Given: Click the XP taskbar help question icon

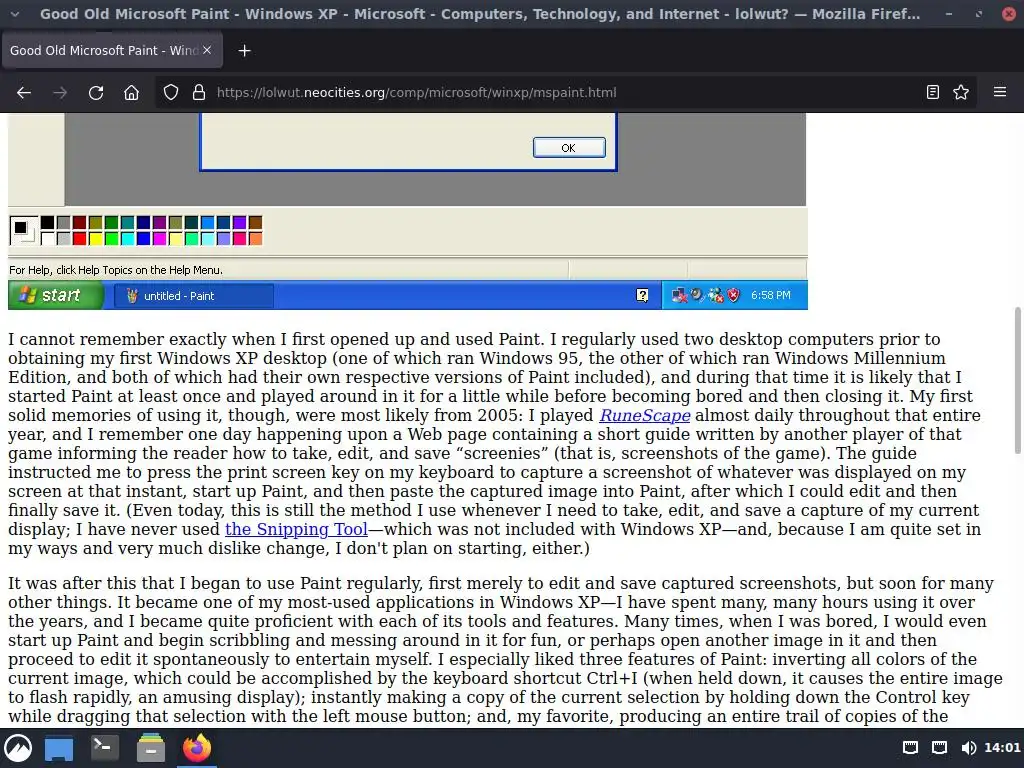Looking at the screenshot, I should point(642,296).
